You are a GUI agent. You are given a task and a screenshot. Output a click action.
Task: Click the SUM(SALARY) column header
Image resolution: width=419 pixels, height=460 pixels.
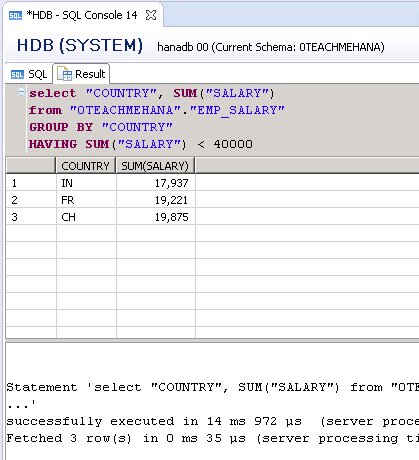tap(155, 166)
